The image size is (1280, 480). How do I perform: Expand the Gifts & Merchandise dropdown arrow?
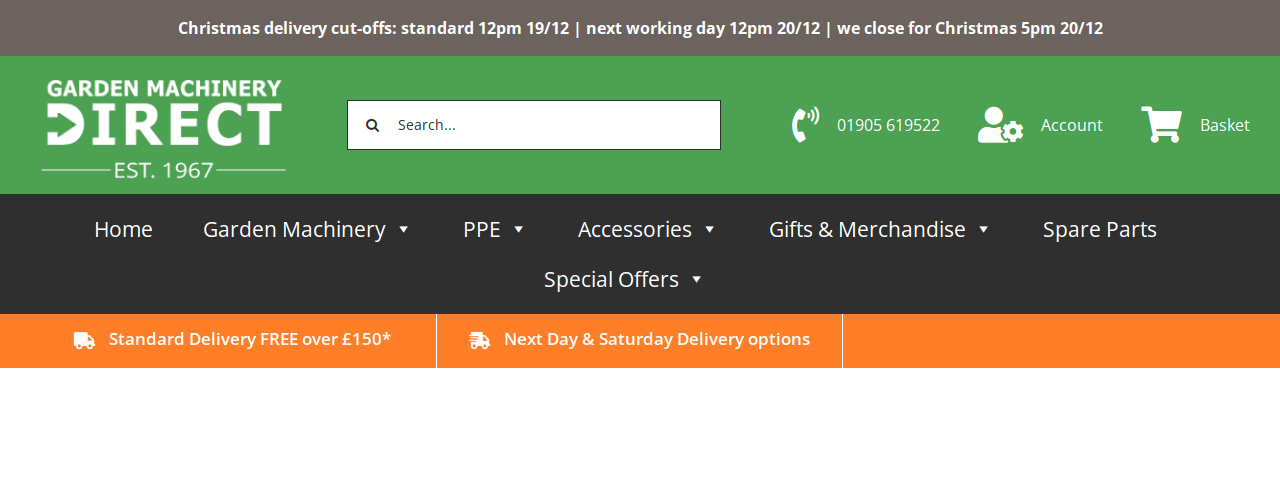(984, 229)
